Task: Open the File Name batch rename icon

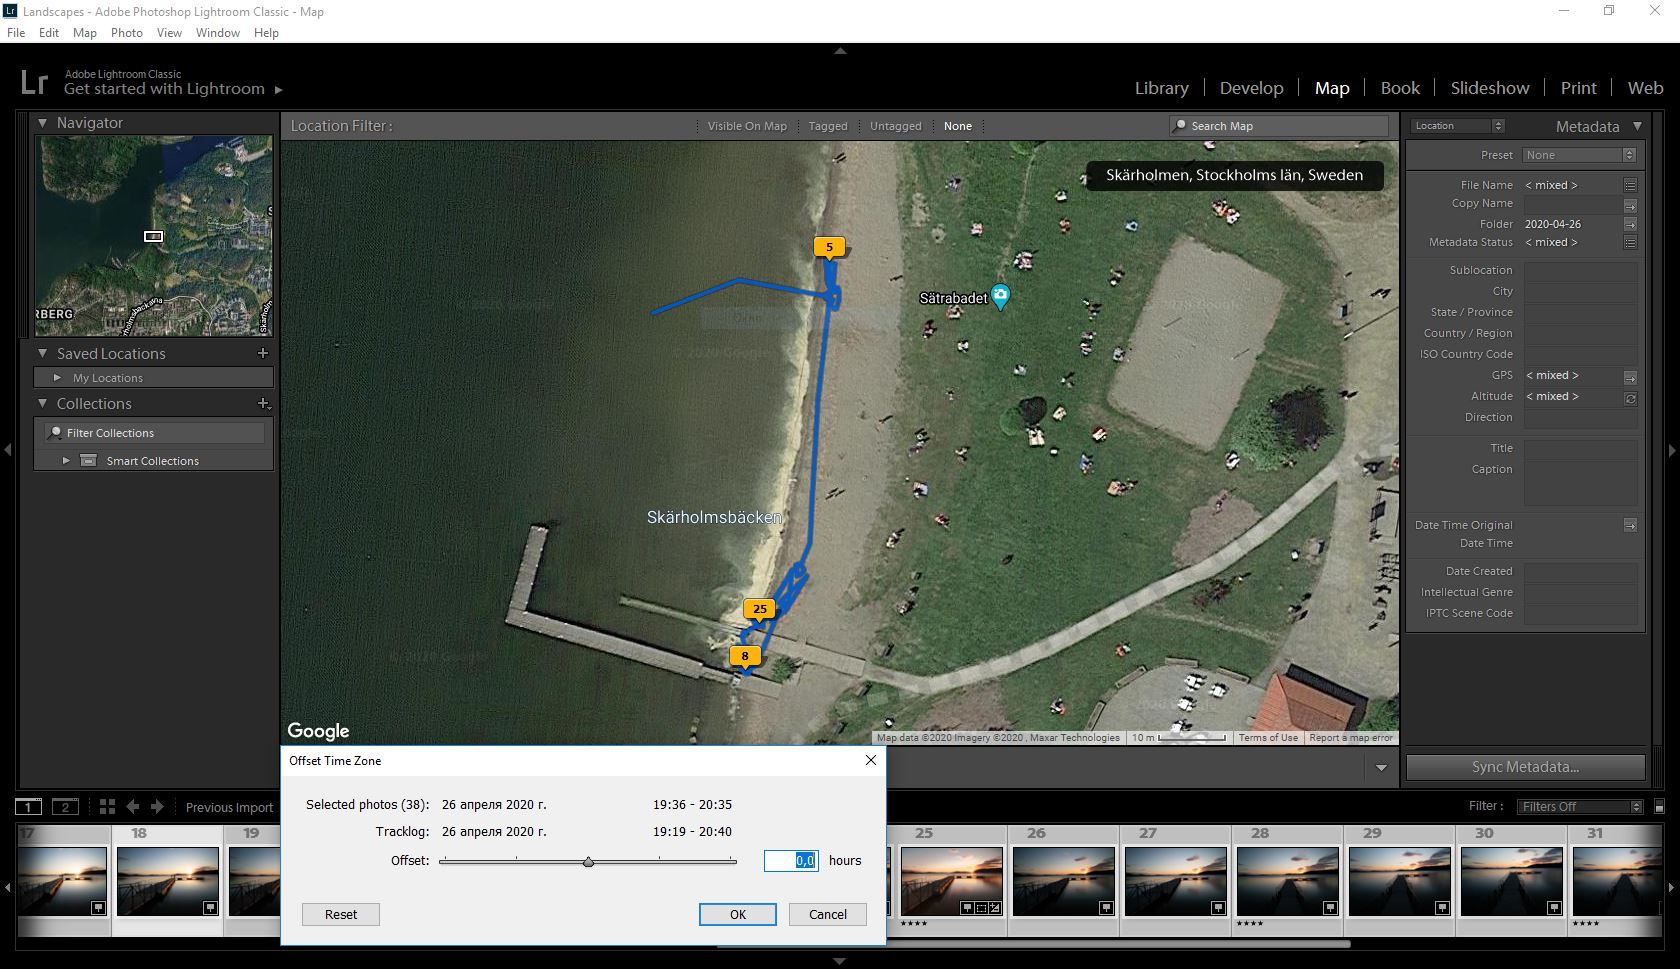Action: pos(1630,185)
